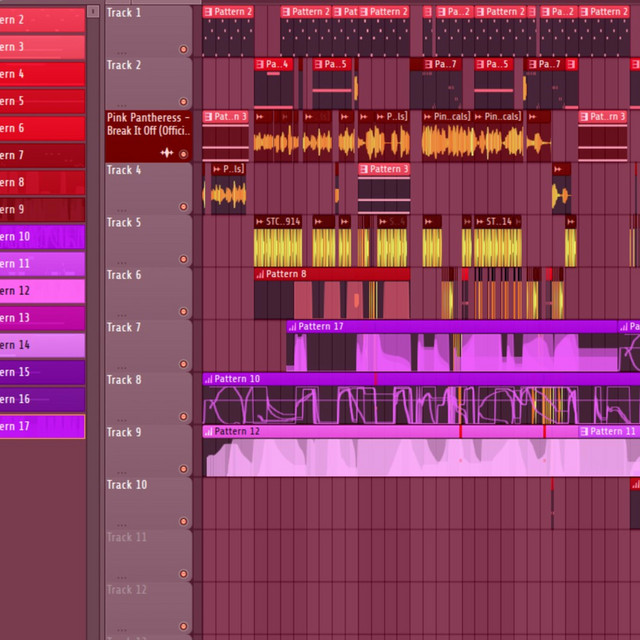Image resolution: width=640 pixels, height=640 pixels.
Task: Select Pattern 17 in the pattern picker
Action: click(x=42, y=427)
